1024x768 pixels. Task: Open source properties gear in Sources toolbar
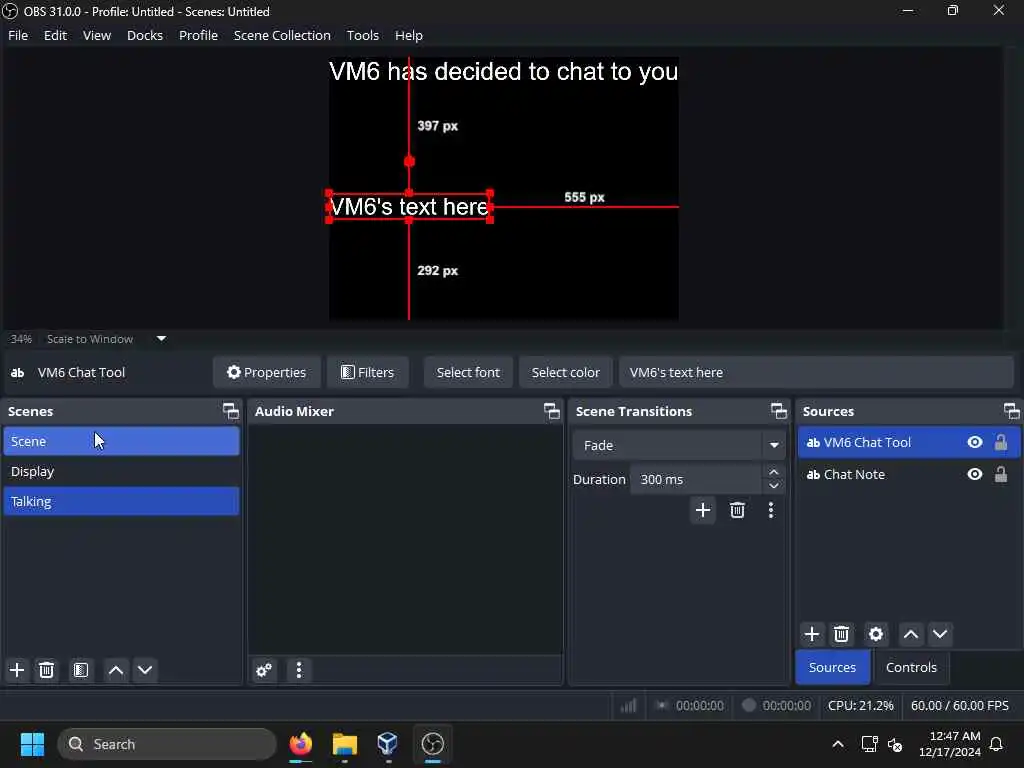point(876,634)
